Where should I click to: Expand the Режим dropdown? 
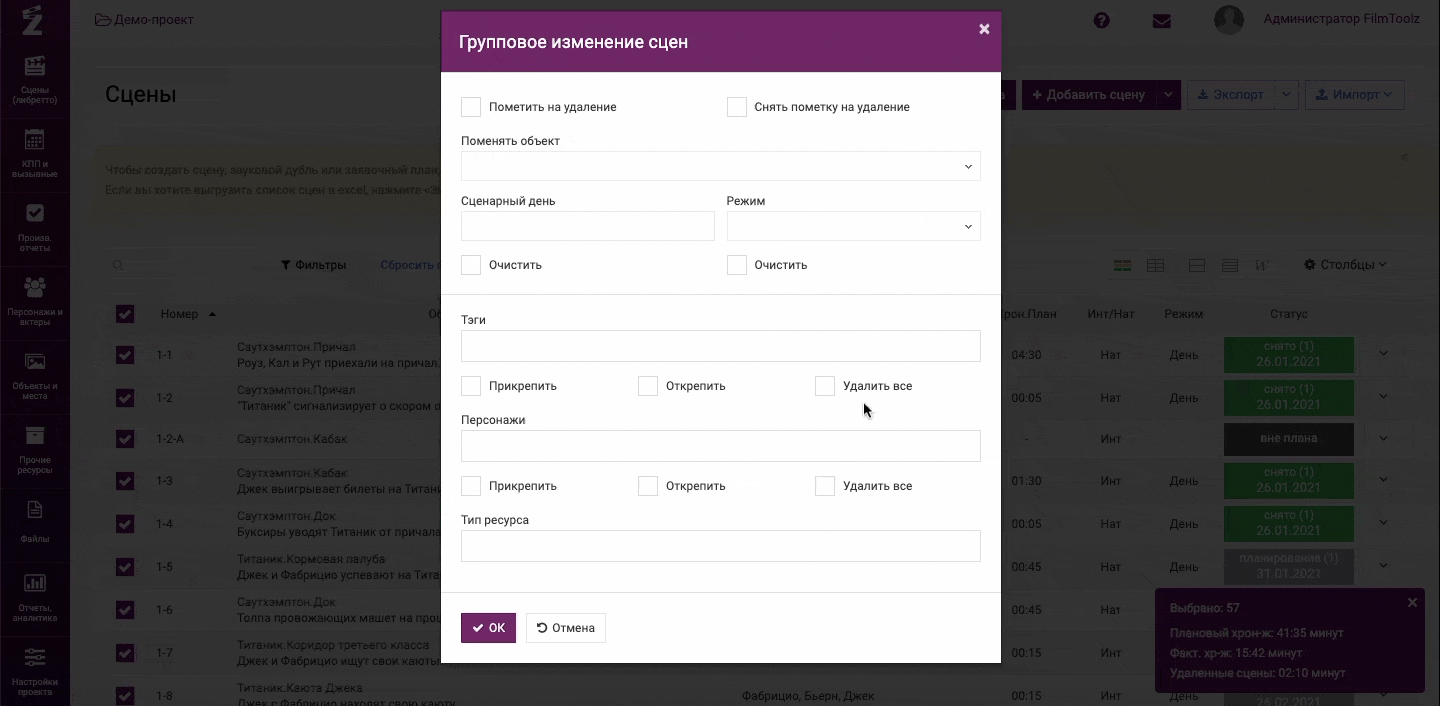coord(854,226)
